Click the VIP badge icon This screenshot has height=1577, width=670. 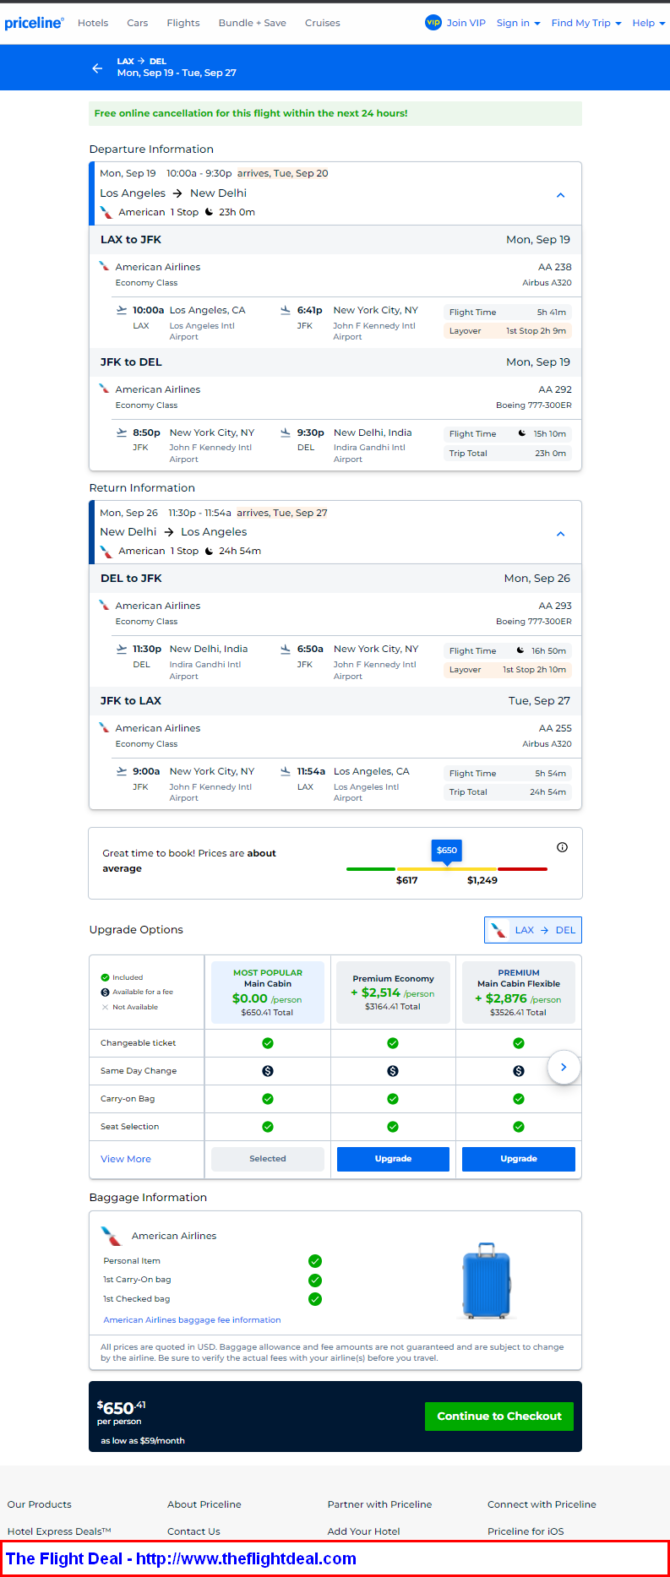[x=433, y=22]
